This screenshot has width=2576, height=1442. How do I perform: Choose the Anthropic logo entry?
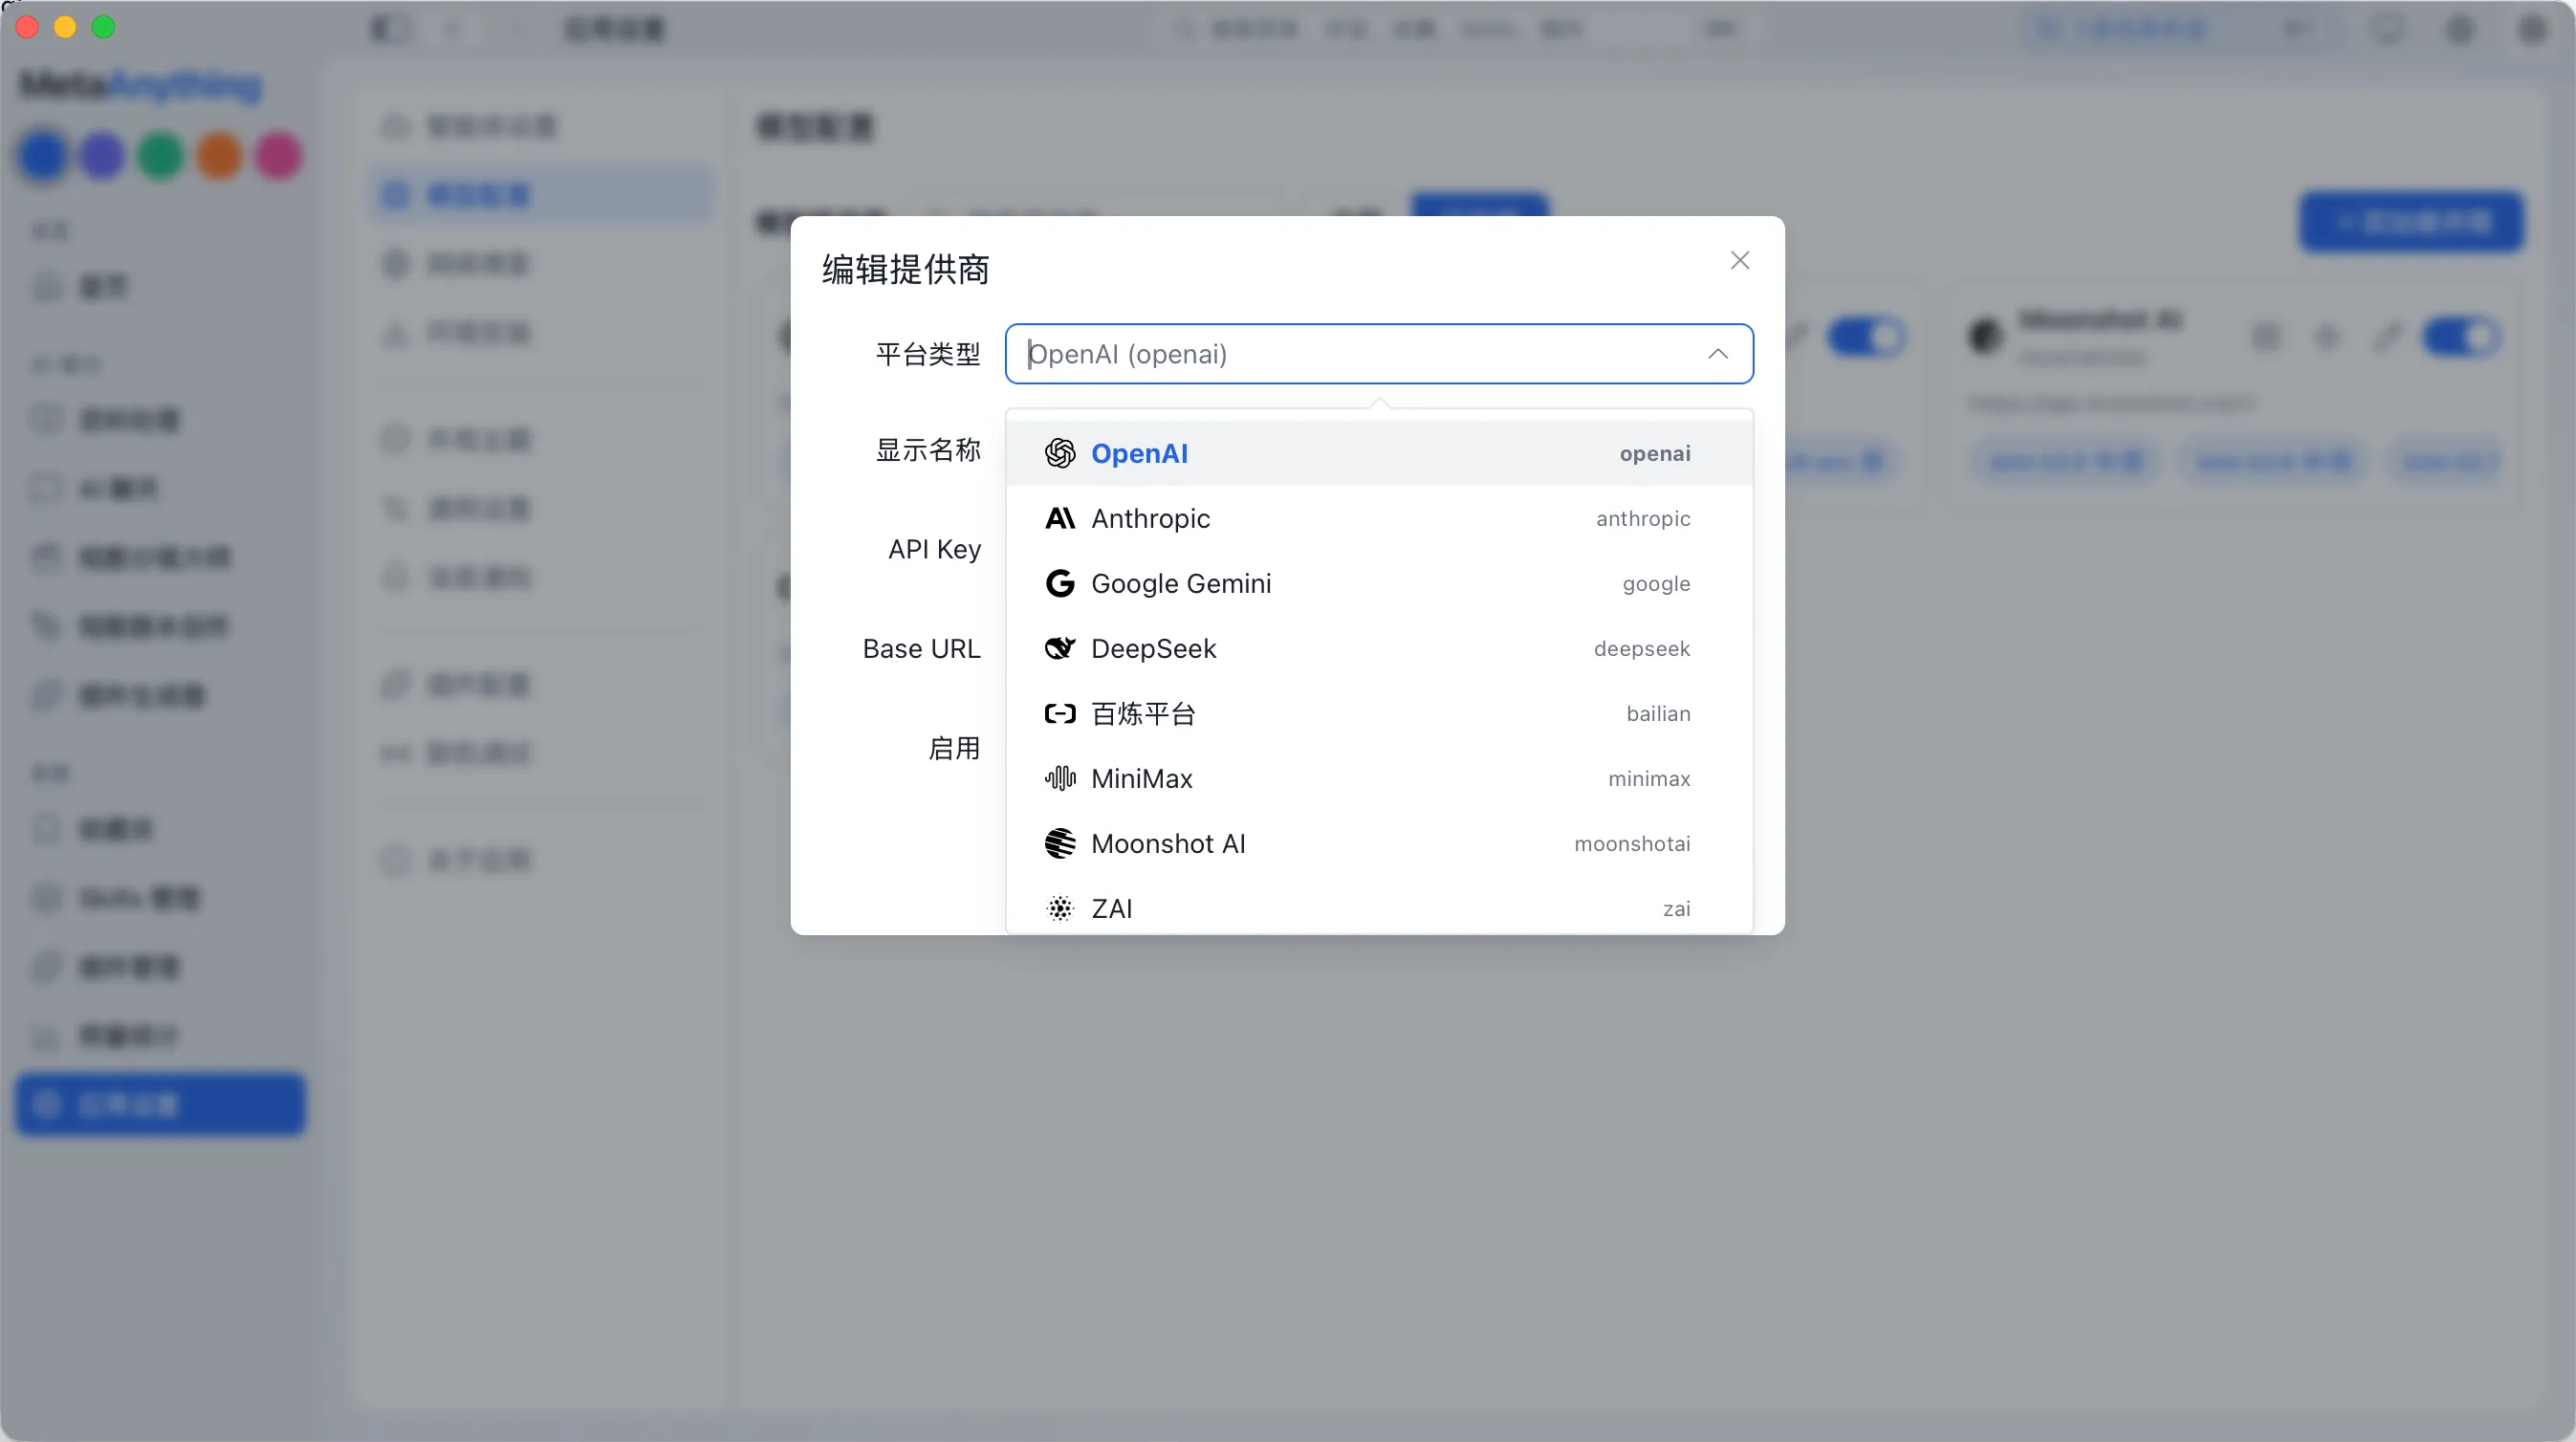click(x=1379, y=518)
